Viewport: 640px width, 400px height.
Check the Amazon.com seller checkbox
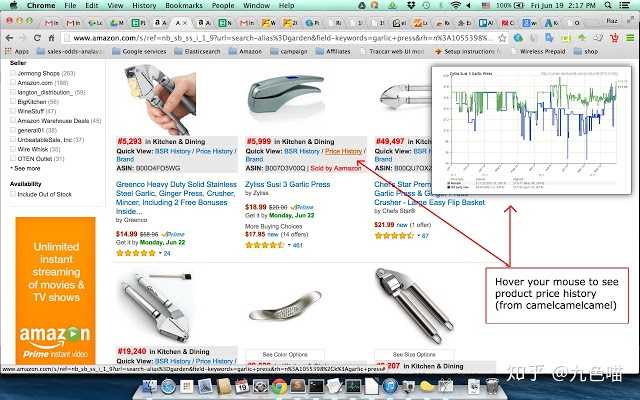point(13,82)
